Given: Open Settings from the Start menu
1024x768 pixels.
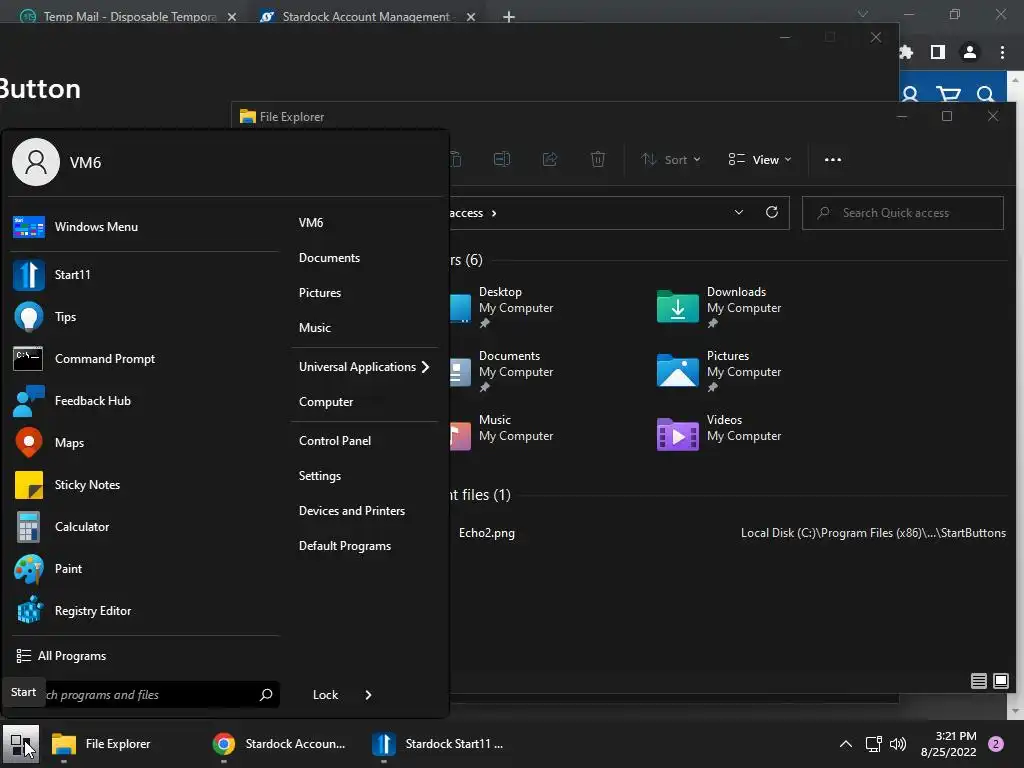Looking at the screenshot, I should pyautogui.click(x=320, y=475).
